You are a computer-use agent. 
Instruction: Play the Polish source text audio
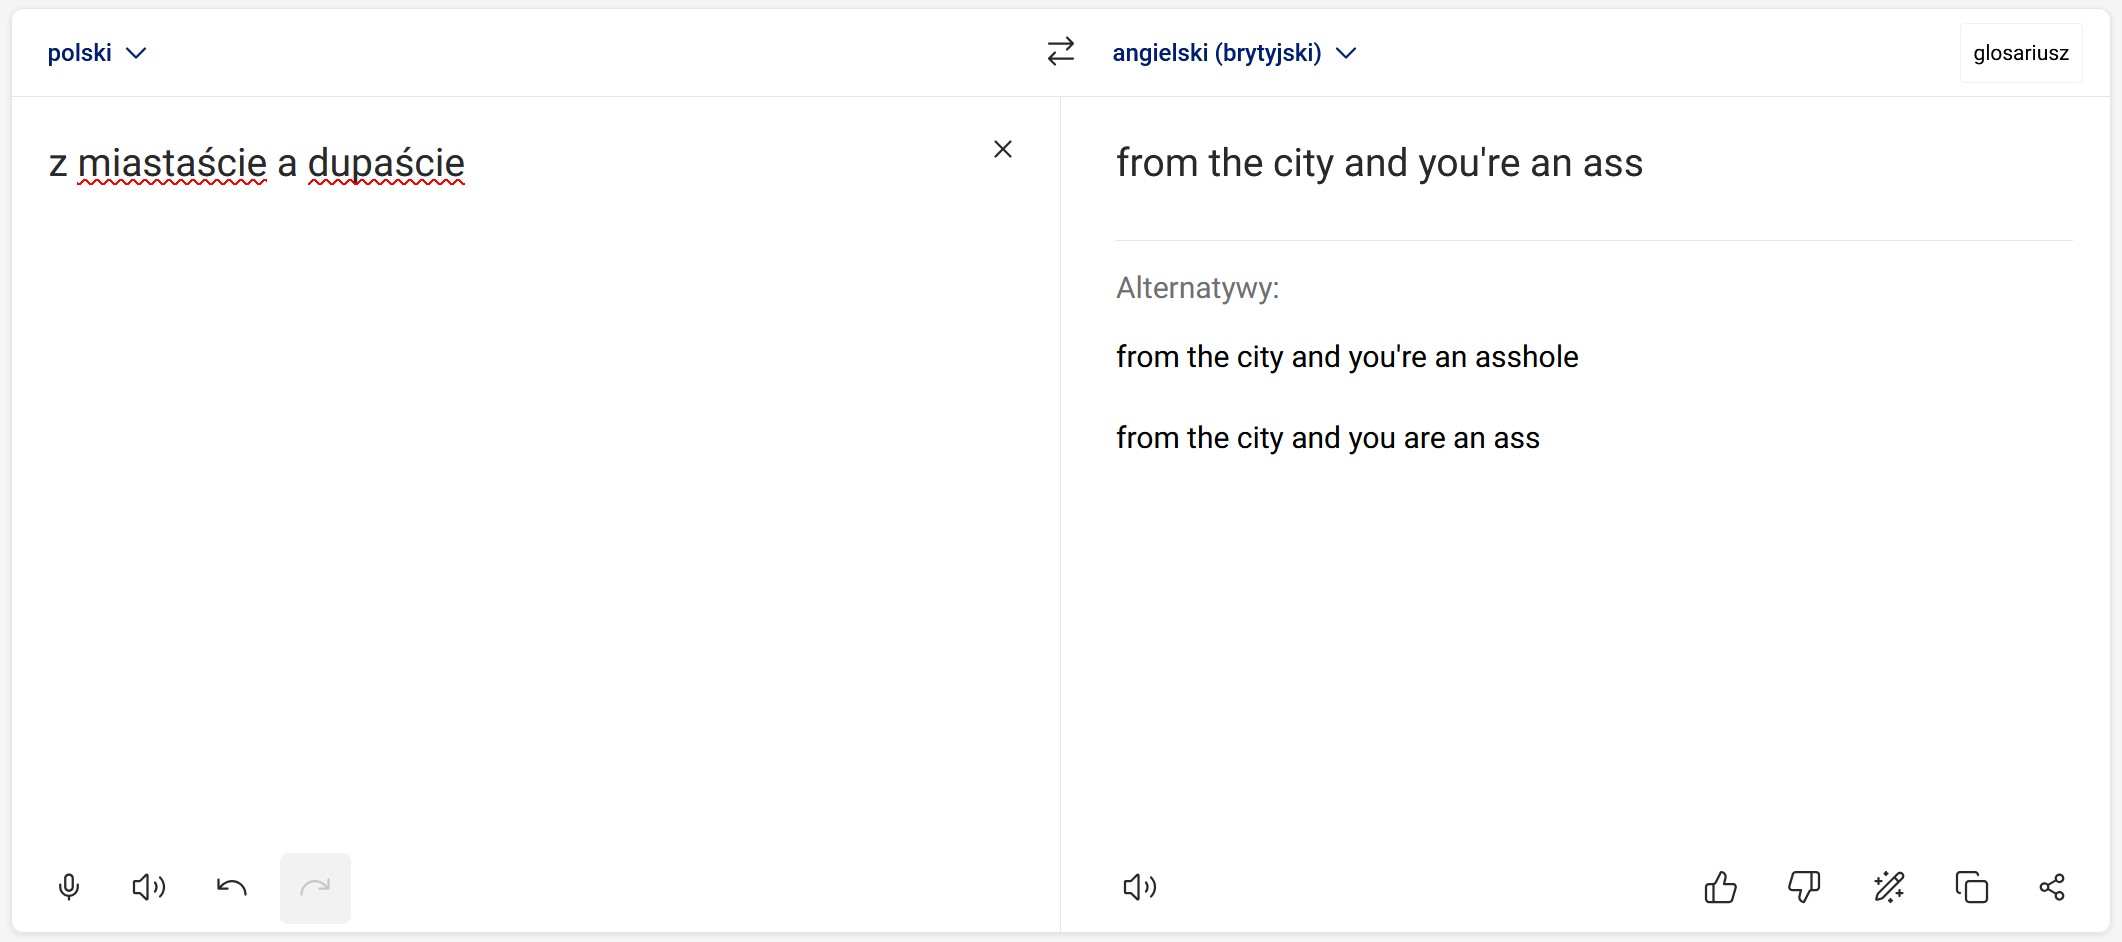point(149,887)
